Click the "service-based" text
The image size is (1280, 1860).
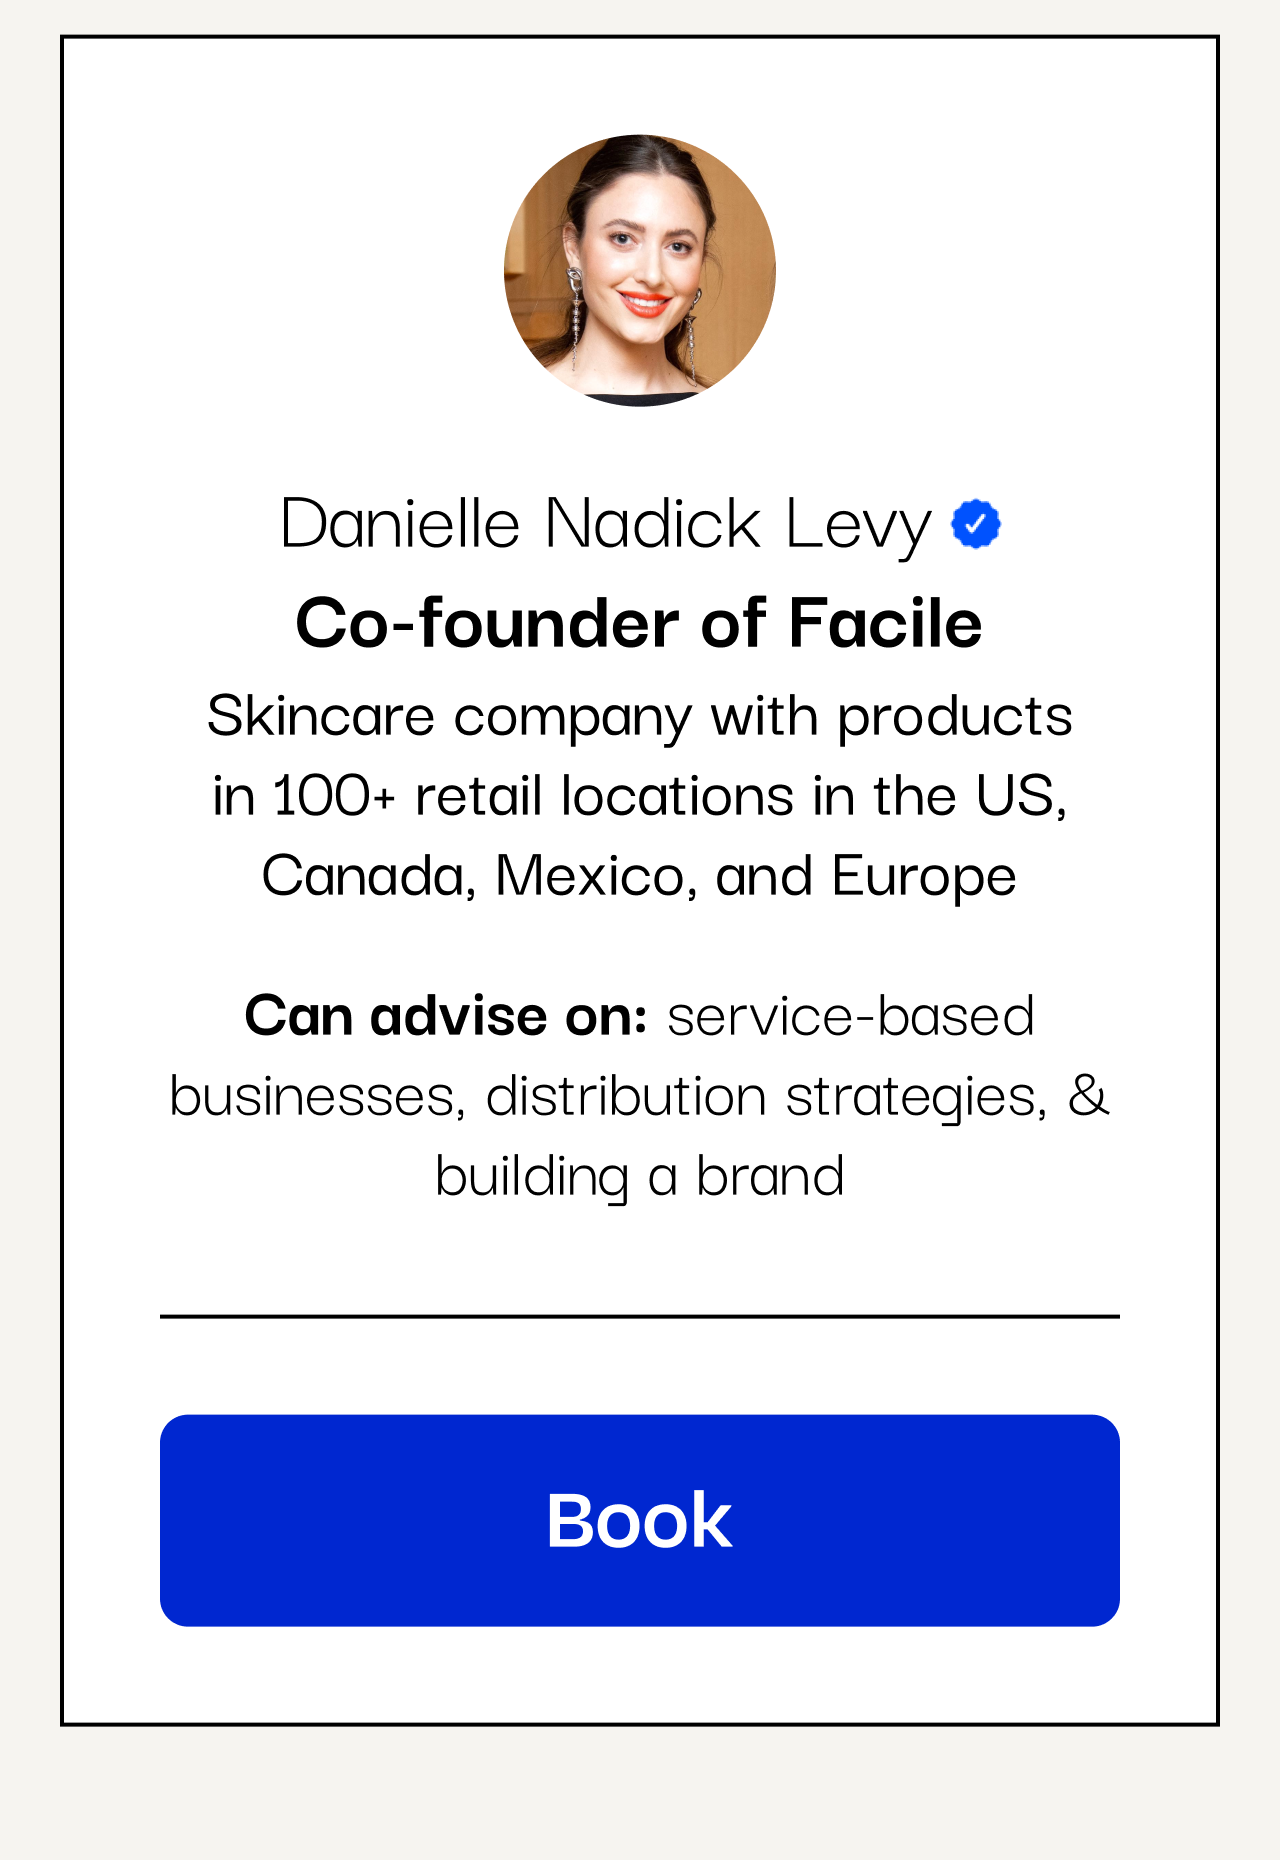(850, 1016)
